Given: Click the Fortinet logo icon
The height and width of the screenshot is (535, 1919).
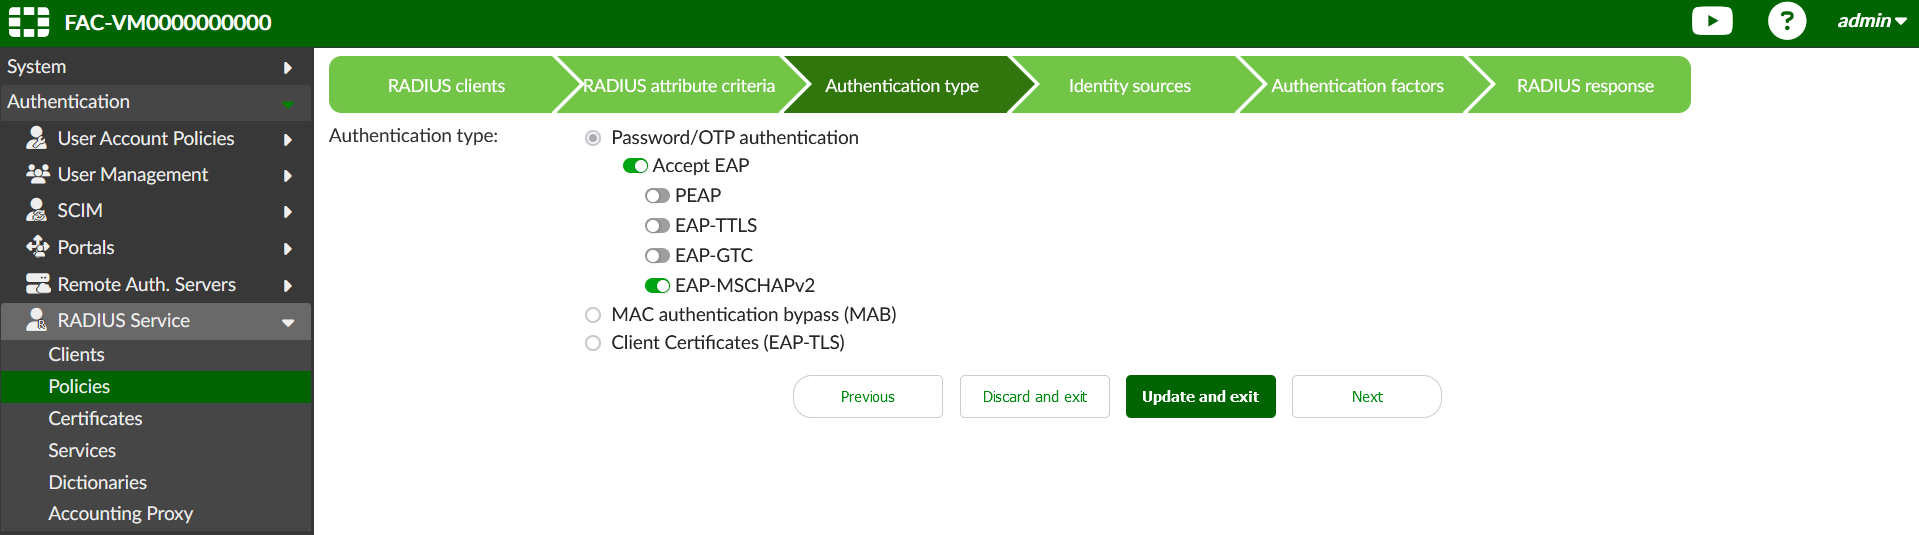Looking at the screenshot, I should tap(29, 22).
